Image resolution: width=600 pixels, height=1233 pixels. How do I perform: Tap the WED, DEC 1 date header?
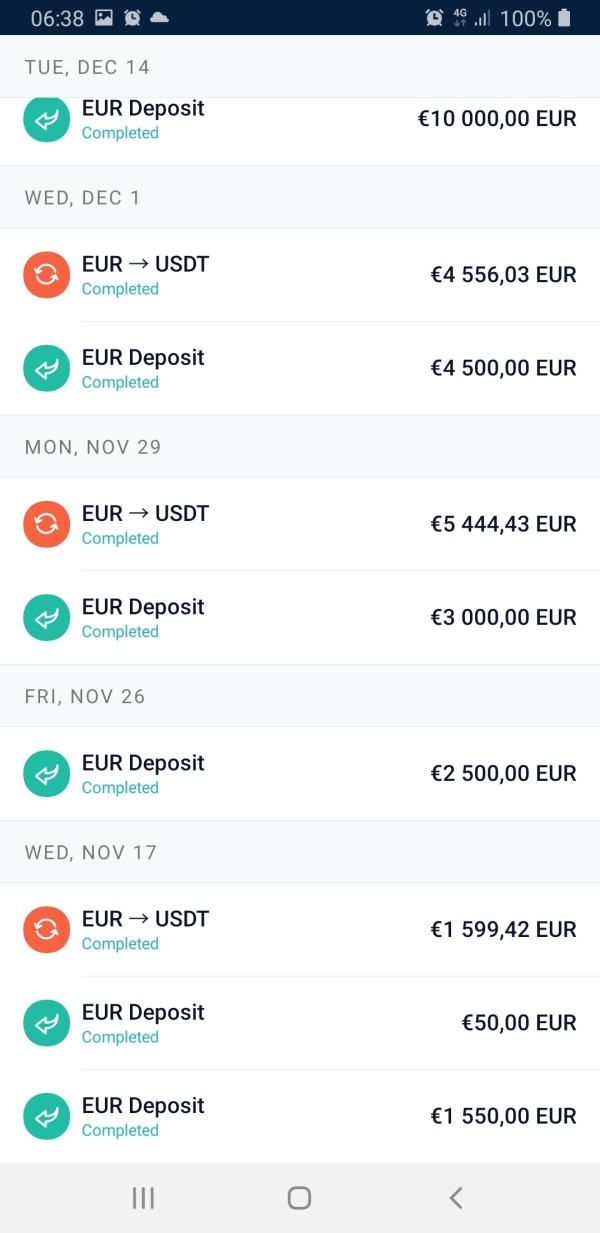pos(83,197)
